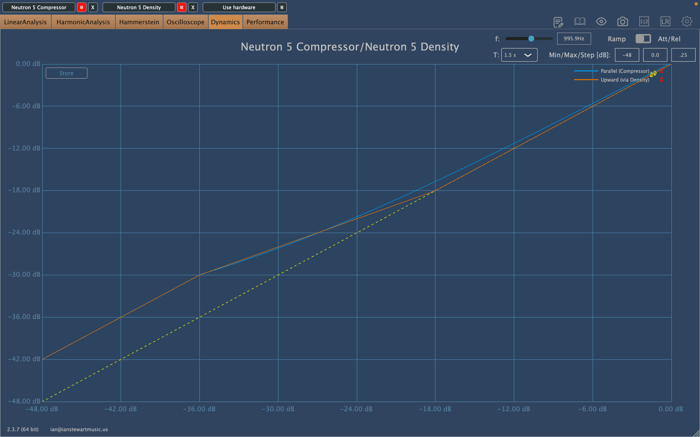Screen dimensions: 700x437
Task: Click the -18.00 dB x-axis label
Action: click(435, 409)
